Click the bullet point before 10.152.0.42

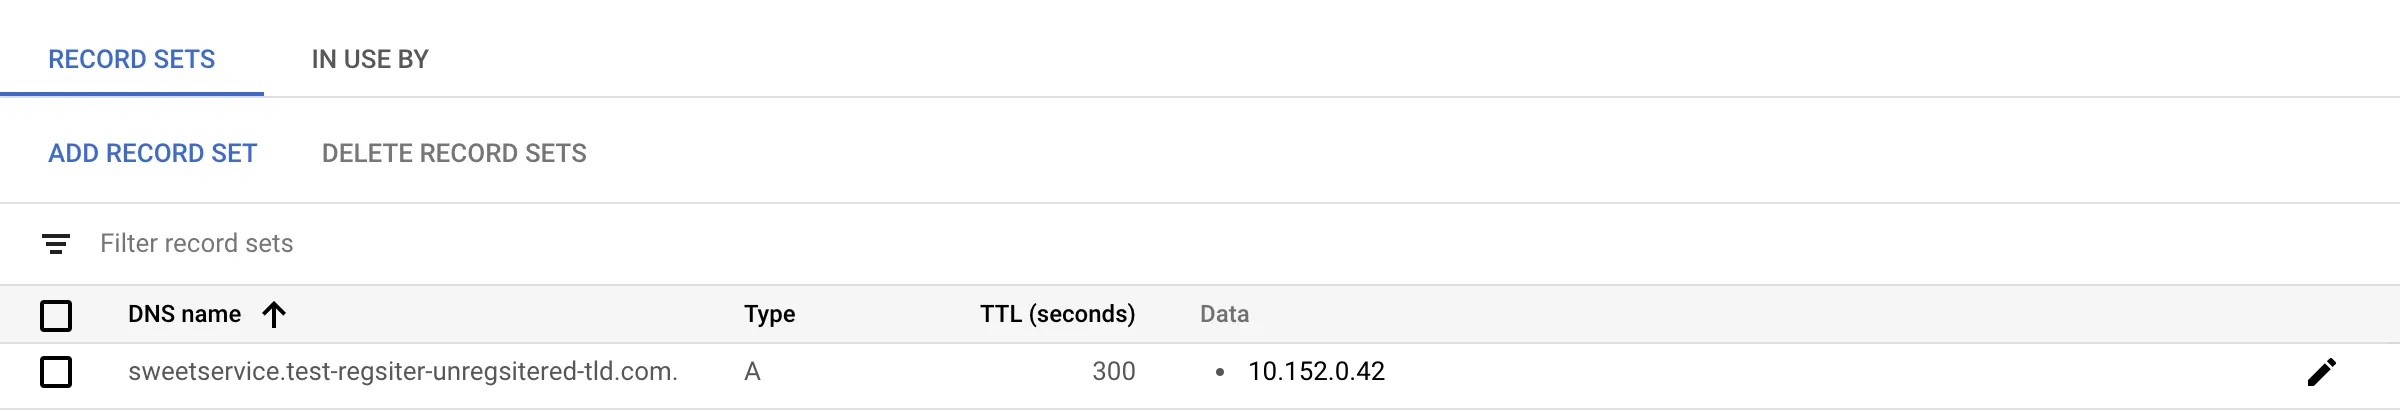pyautogui.click(x=1219, y=372)
